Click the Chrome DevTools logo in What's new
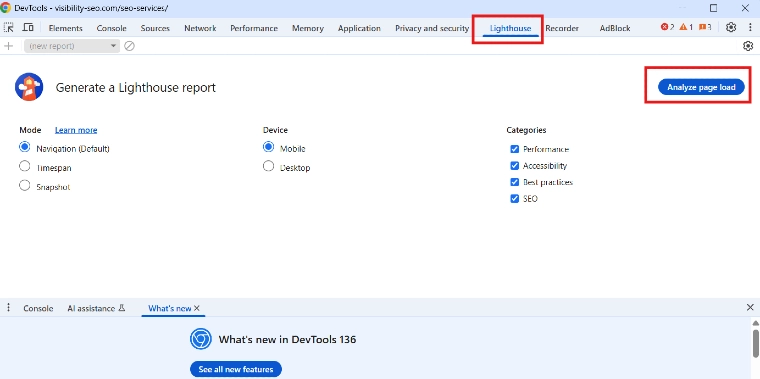The height and width of the screenshot is (379, 760). 201,339
